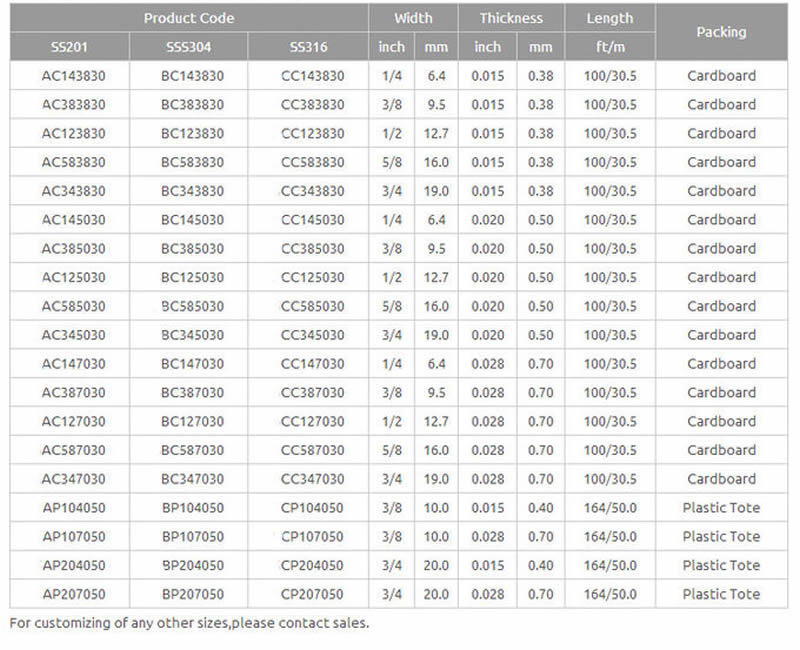The height and width of the screenshot is (650, 800).
Task: Click product code BP104050
Action: (192, 508)
